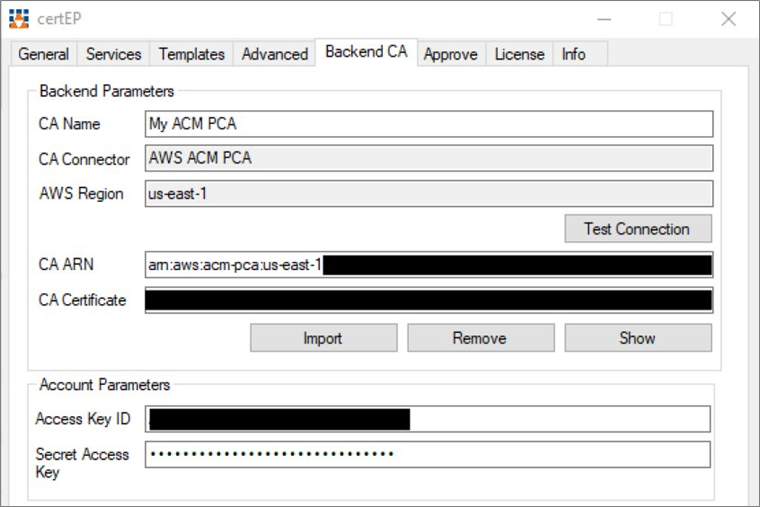
Task: Focus the CA Name field
Action: click(x=429, y=124)
